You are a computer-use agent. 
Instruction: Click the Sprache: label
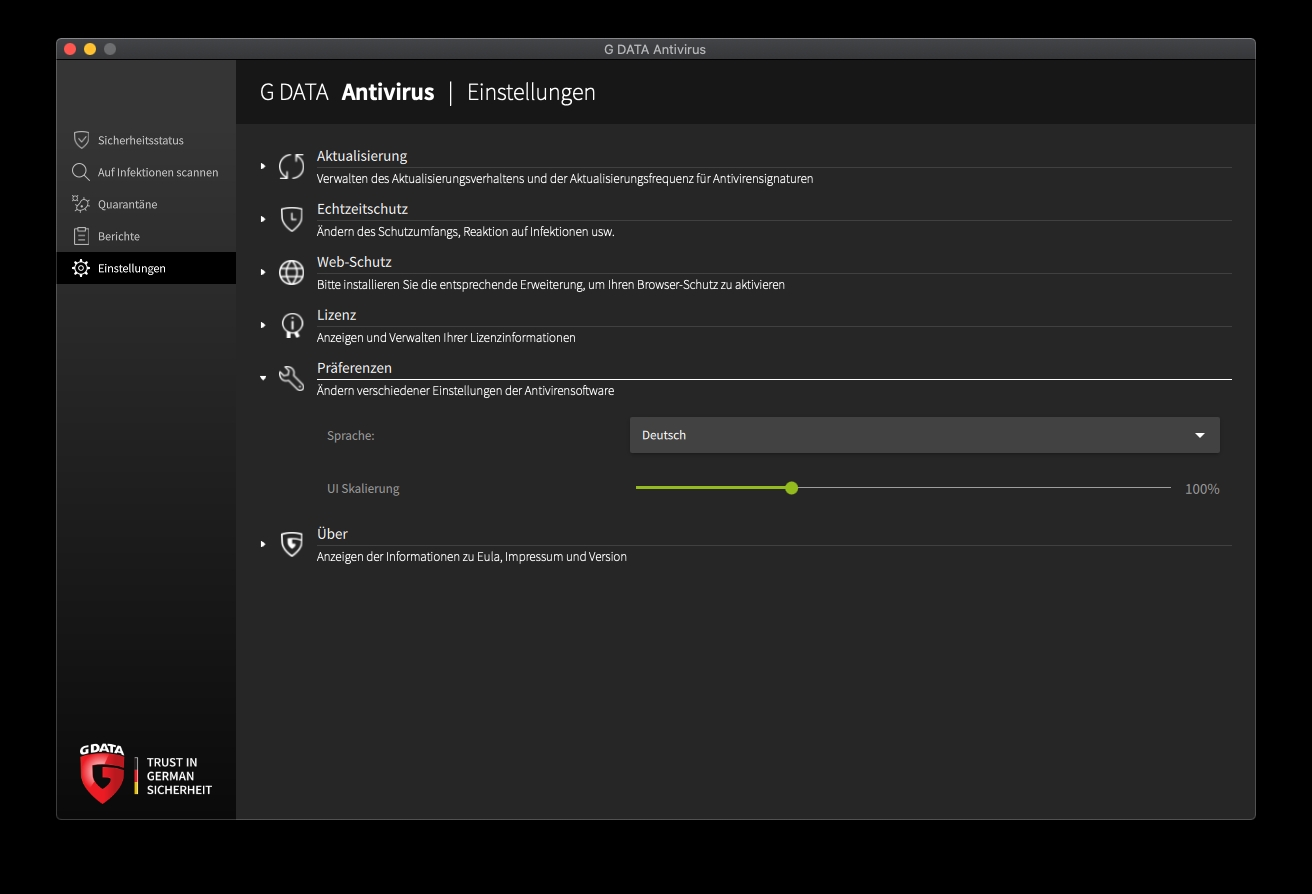pyautogui.click(x=351, y=436)
